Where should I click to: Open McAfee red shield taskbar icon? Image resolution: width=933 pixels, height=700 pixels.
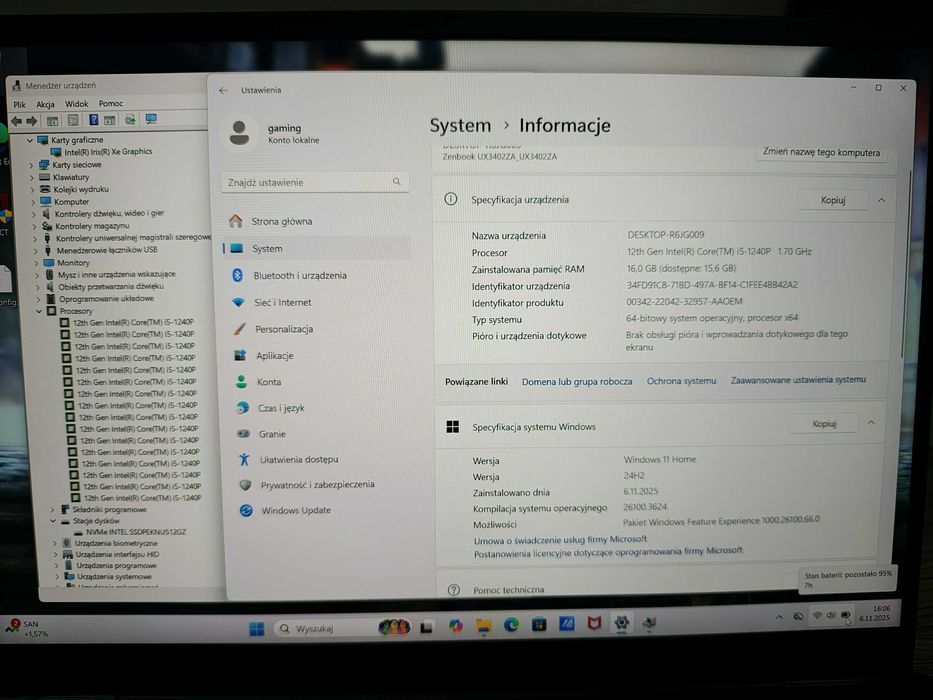(594, 623)
